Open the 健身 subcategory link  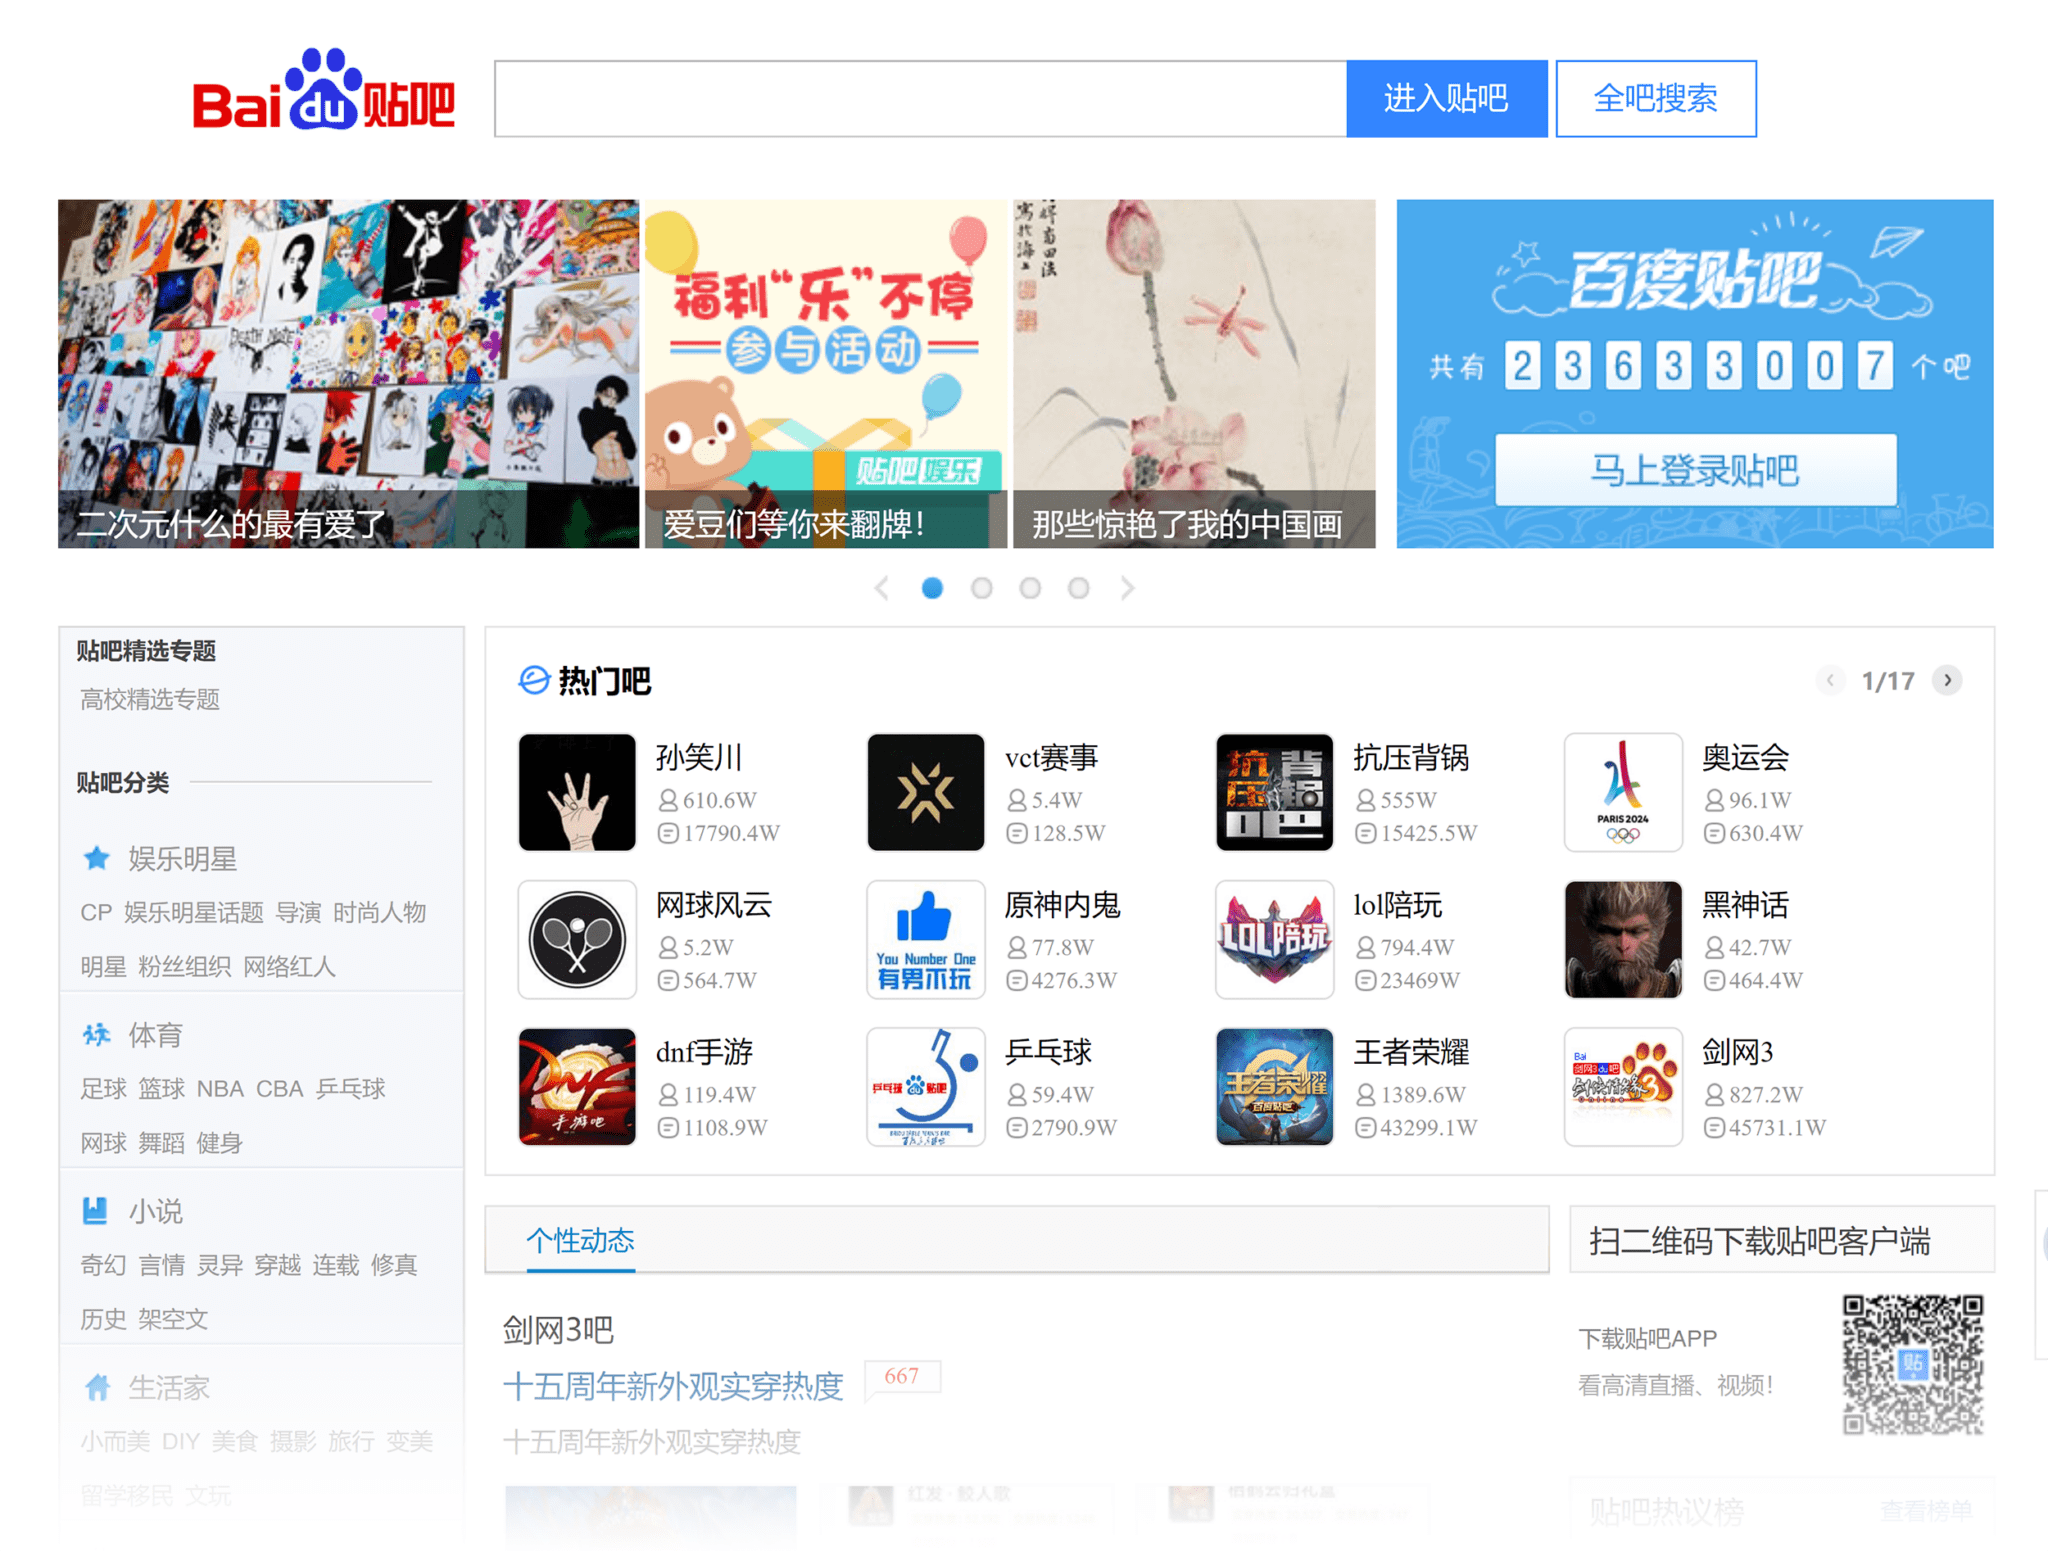[x=219, y=1142]
